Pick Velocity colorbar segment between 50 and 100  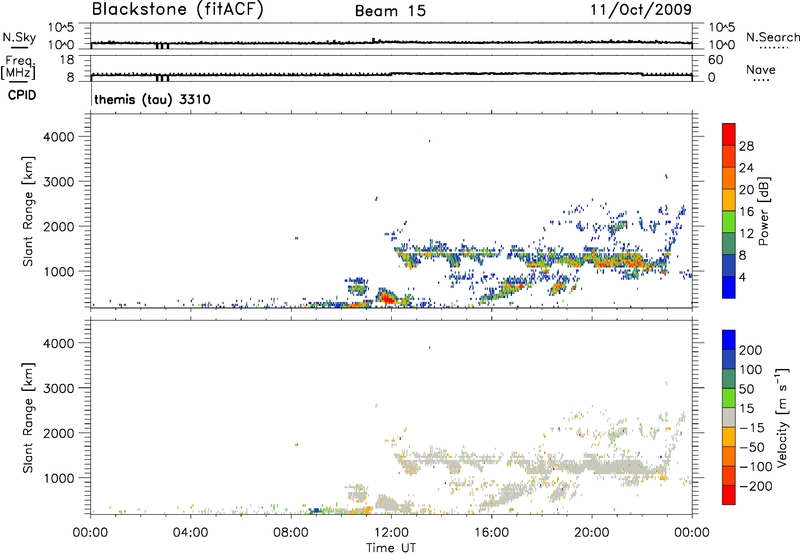point(729,379)
